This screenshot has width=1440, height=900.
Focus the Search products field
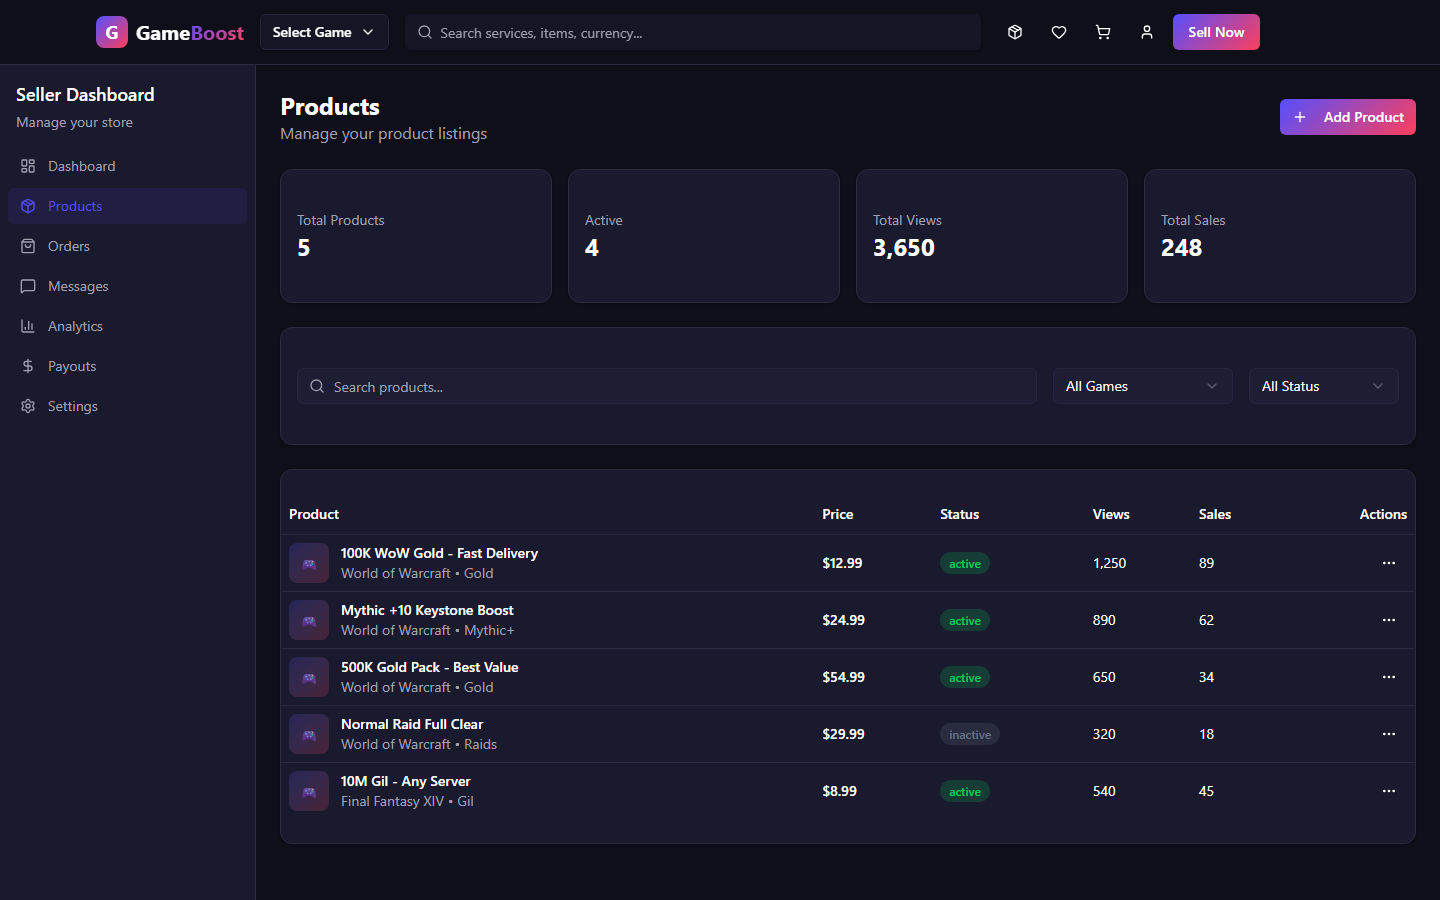(666, 386)
